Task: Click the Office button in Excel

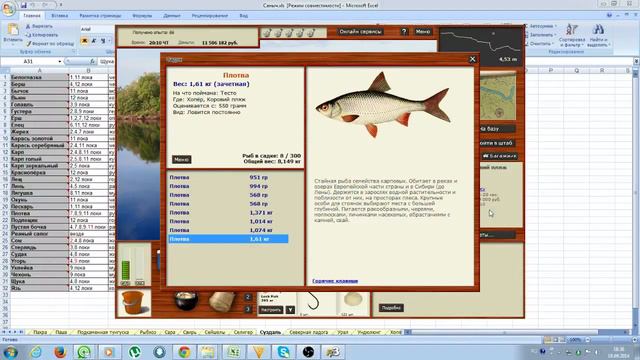Action: pyautogui.click(x=8, y=8)
